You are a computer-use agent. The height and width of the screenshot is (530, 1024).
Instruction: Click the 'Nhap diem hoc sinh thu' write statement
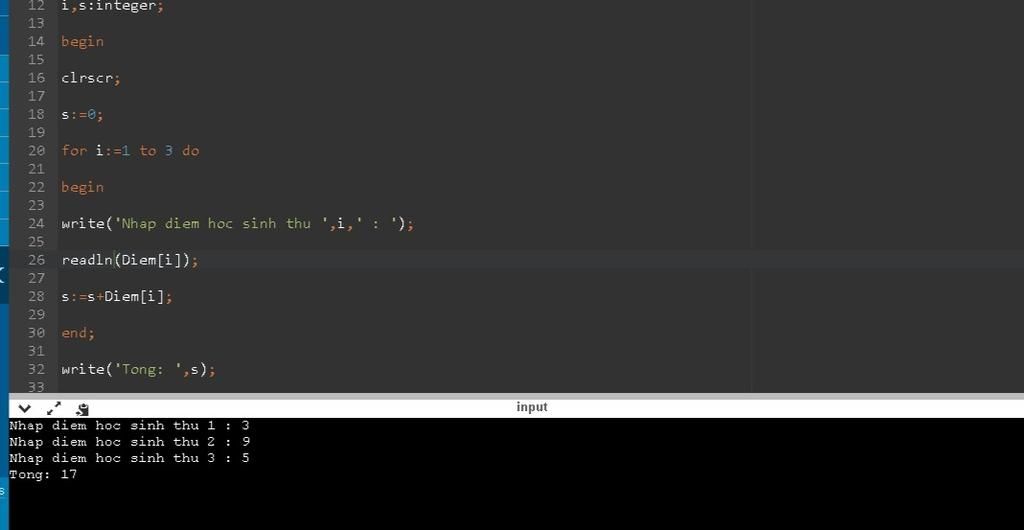point(238,224)
